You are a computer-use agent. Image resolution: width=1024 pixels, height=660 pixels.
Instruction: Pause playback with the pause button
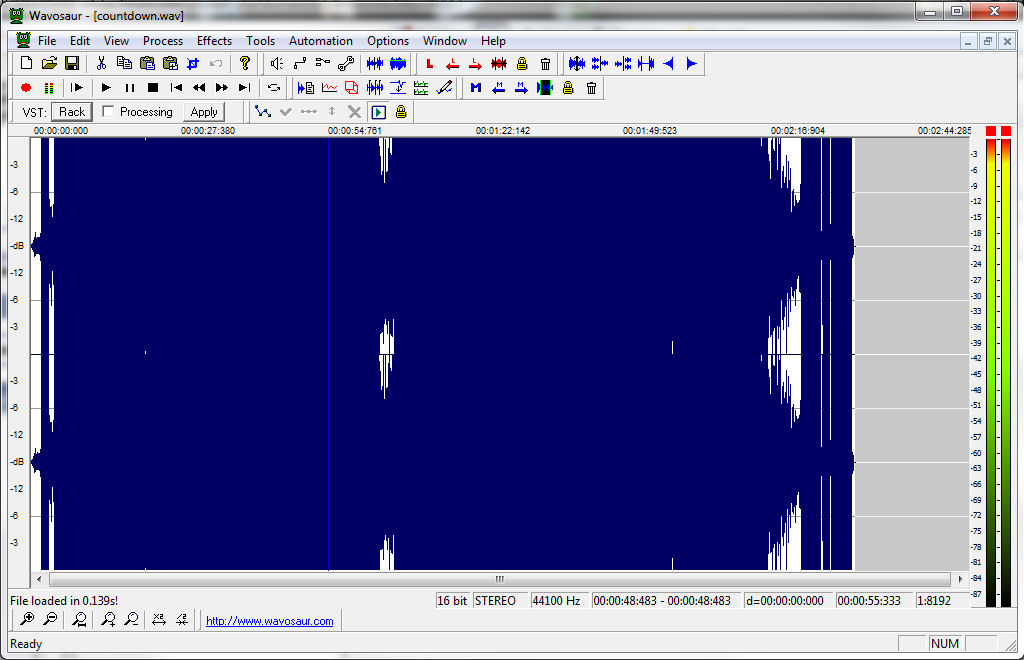coord(129,87)
